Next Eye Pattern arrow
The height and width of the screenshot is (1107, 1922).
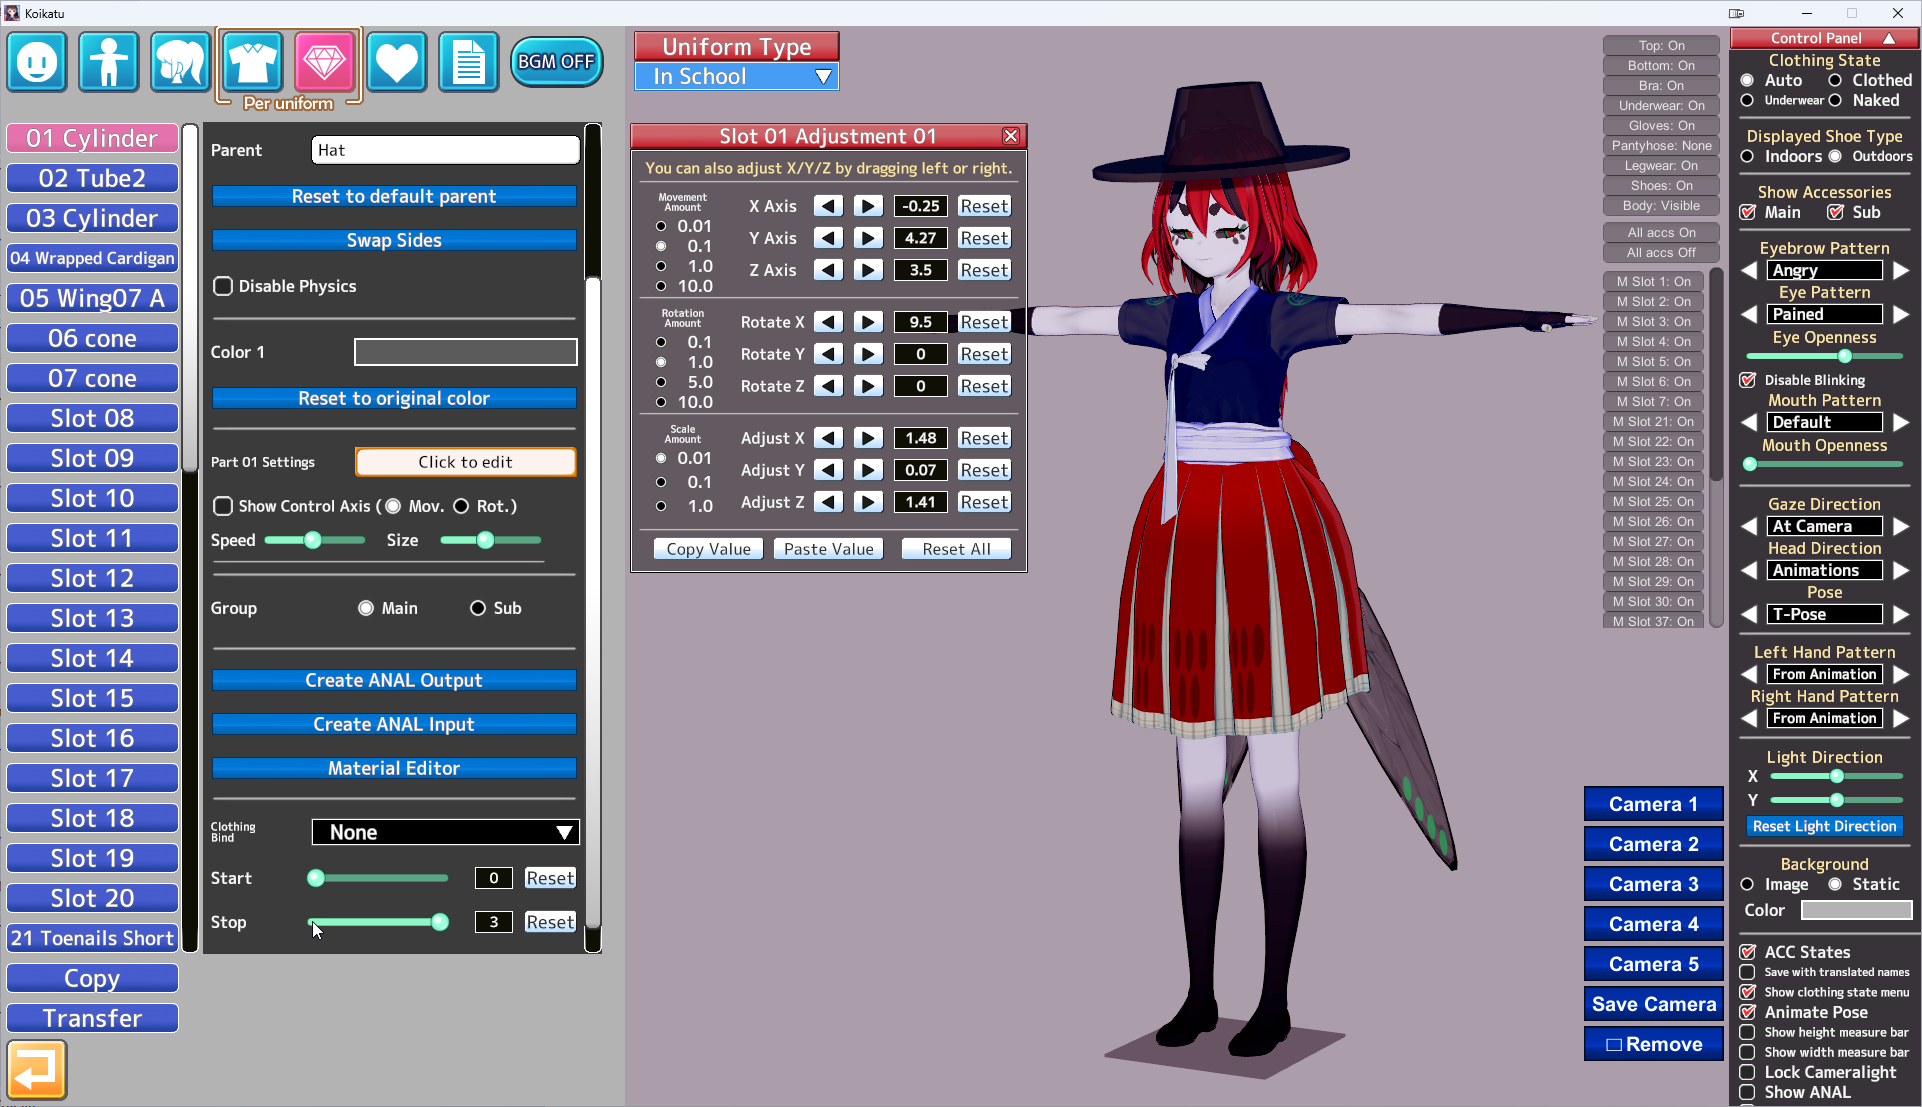click(x=1901, y=314)
